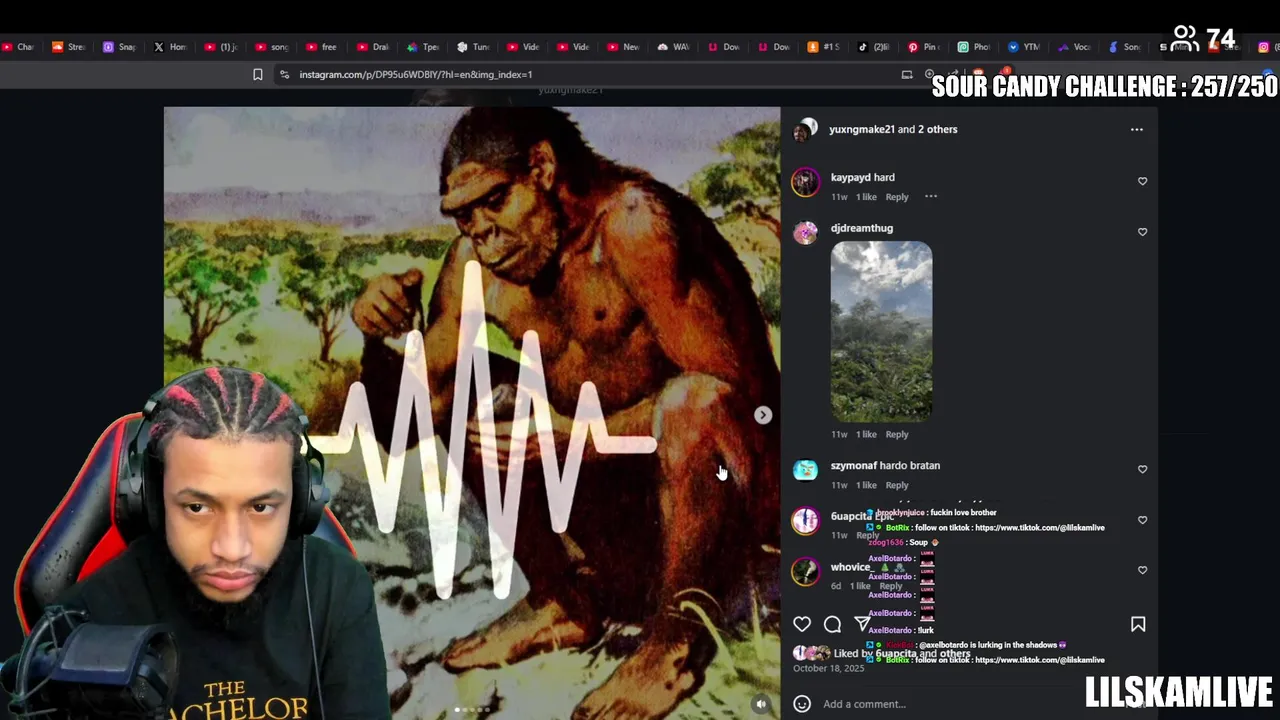Like 6uapcita's comment

[1142, 520]
